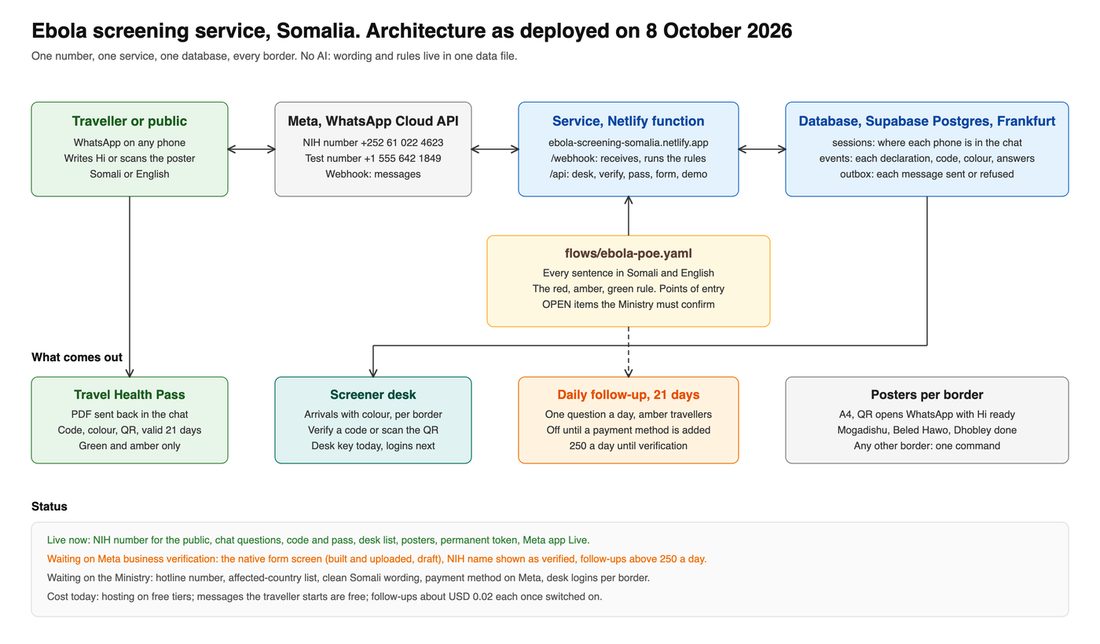Click '/webhook: receives, runs the rules'

tap(629, 159)
